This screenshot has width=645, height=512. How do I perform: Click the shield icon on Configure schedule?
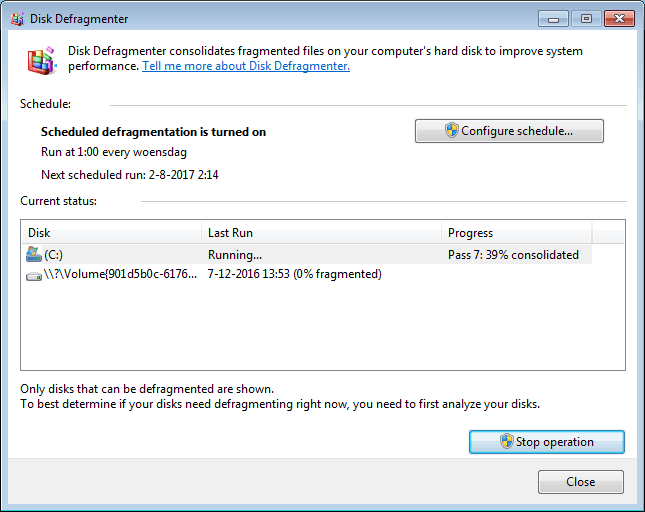[452, 130]
